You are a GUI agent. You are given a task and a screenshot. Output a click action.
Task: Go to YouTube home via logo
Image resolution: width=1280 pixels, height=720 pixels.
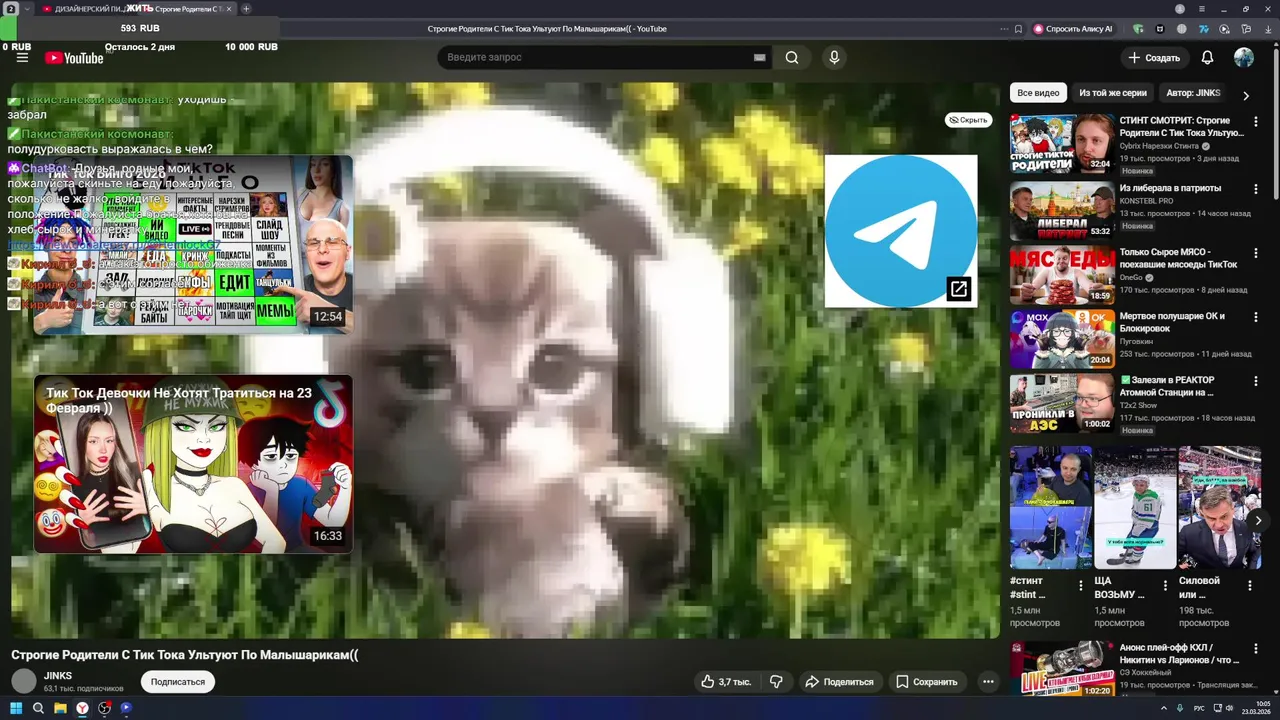tap(74, 58)
